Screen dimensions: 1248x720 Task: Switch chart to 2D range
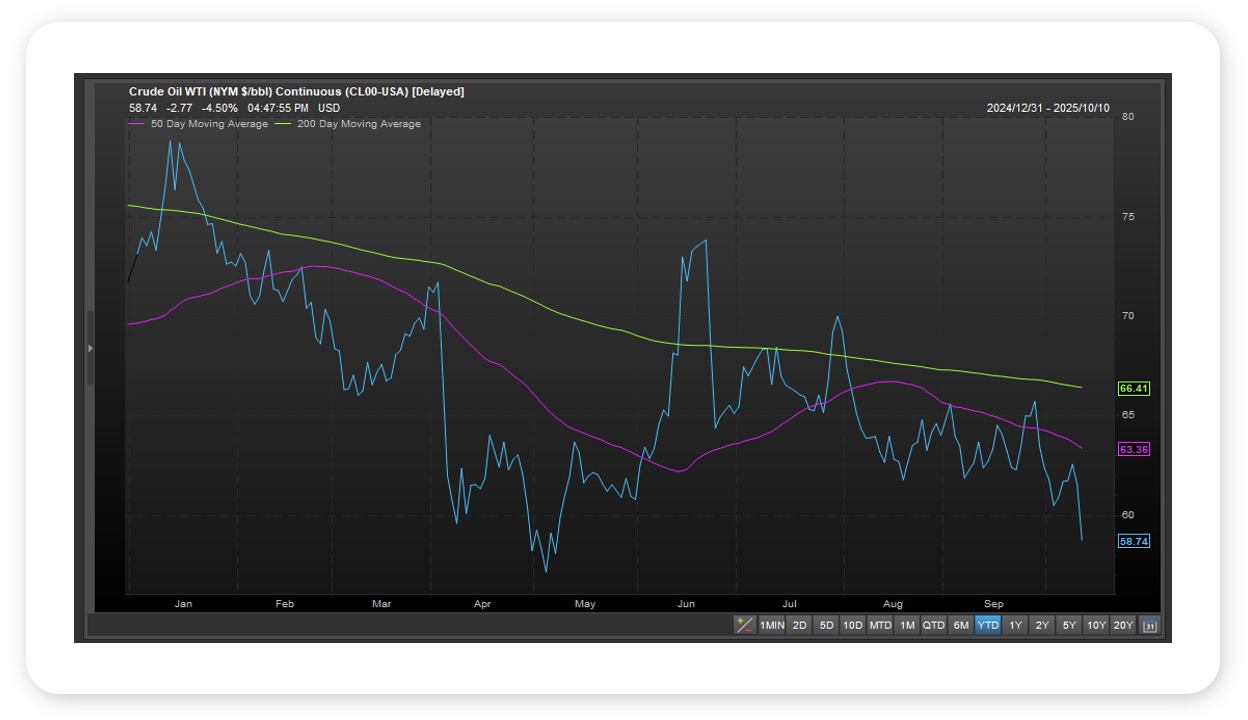799,626
